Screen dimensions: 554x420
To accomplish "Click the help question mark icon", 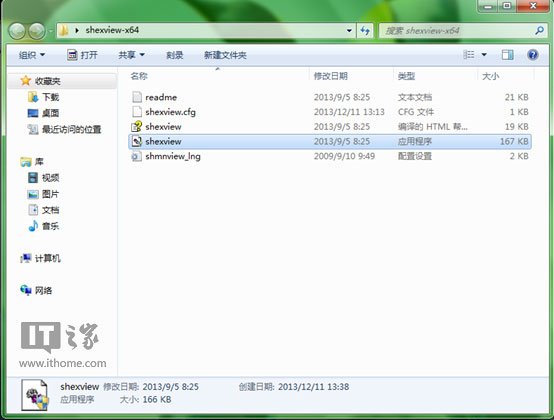I will pyautogui.click(x=532, y=55).
